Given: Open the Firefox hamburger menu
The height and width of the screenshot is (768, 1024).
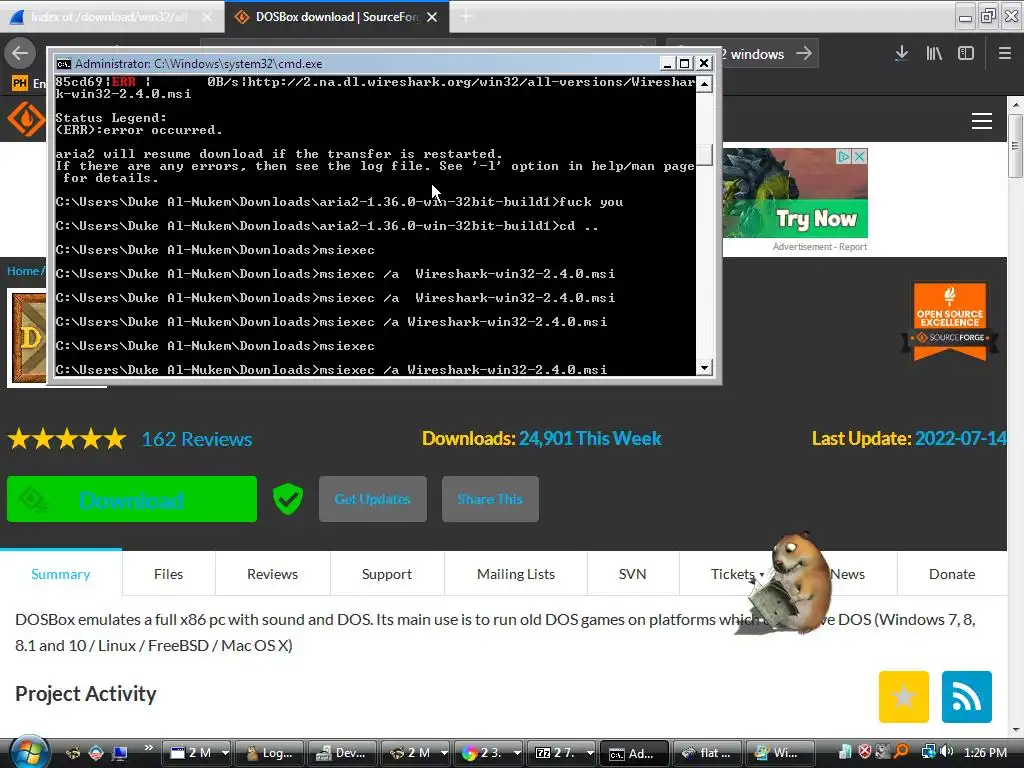Looking at the screenshot, I should coord(1004,54).
